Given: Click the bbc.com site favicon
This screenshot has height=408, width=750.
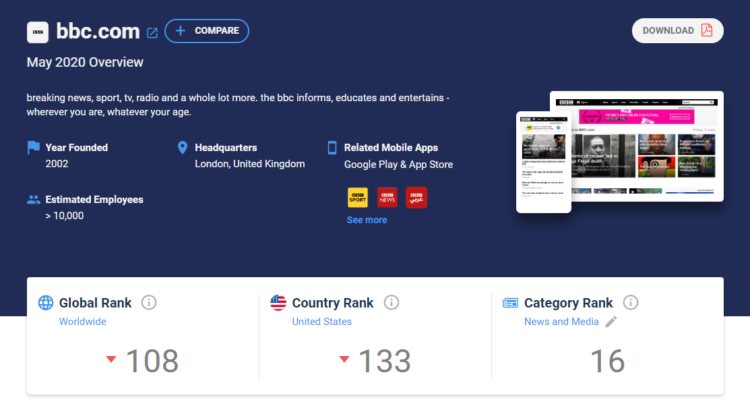Looking at the screenshot, I should pyautogui.click(x=37, y=32).
